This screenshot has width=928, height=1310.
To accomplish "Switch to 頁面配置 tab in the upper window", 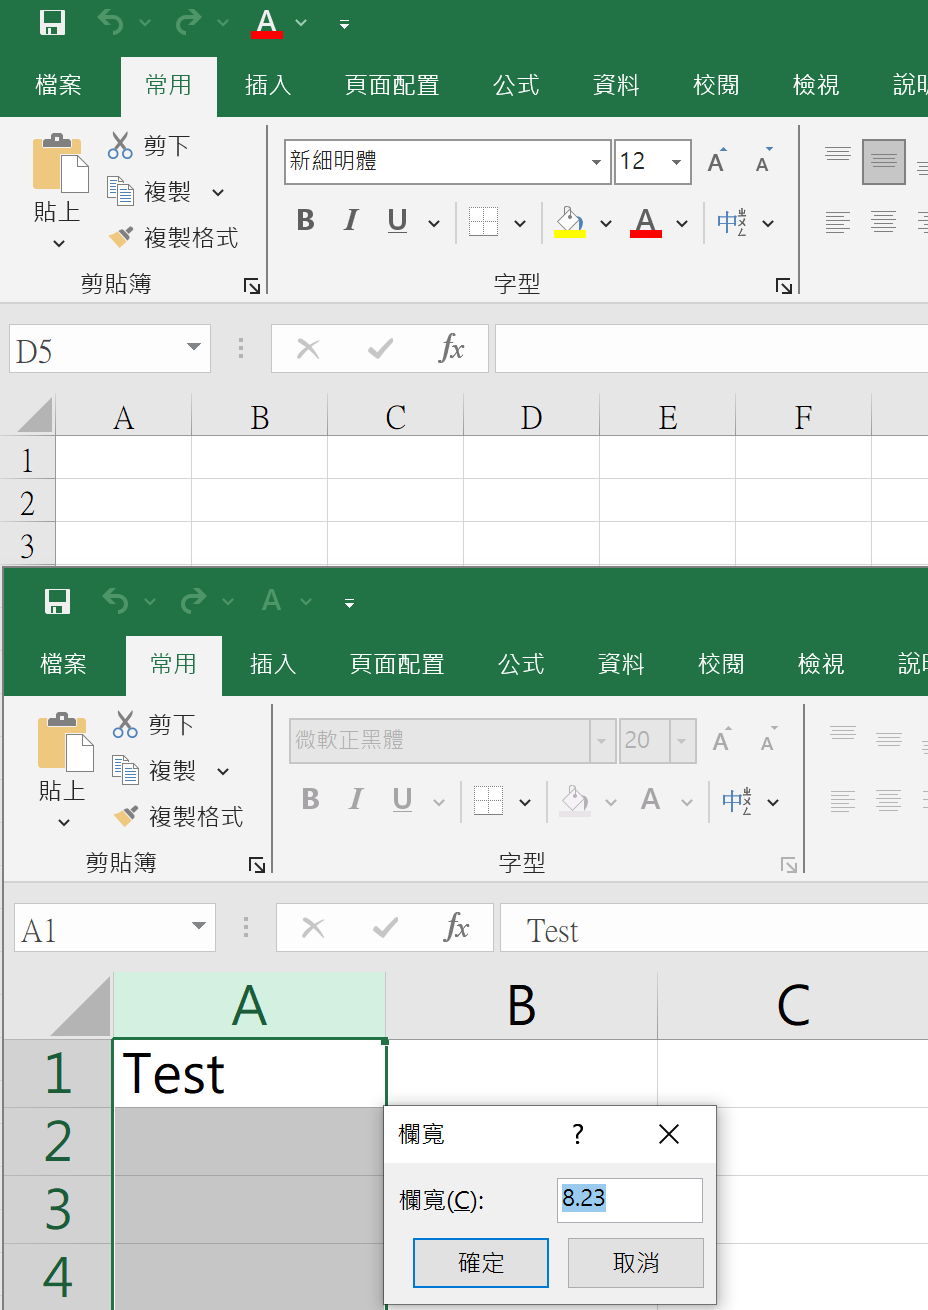I will point(392,86).
